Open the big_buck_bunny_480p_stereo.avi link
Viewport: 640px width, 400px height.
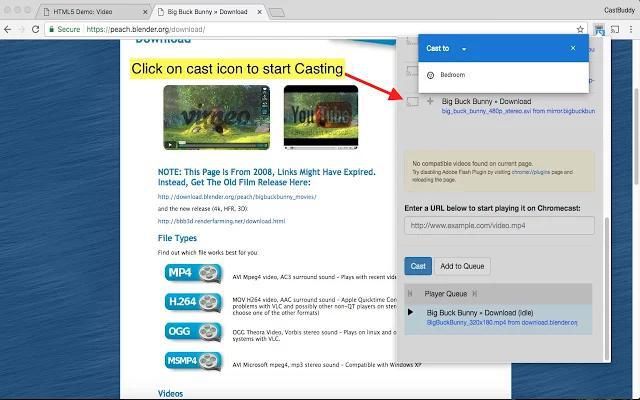518,111
